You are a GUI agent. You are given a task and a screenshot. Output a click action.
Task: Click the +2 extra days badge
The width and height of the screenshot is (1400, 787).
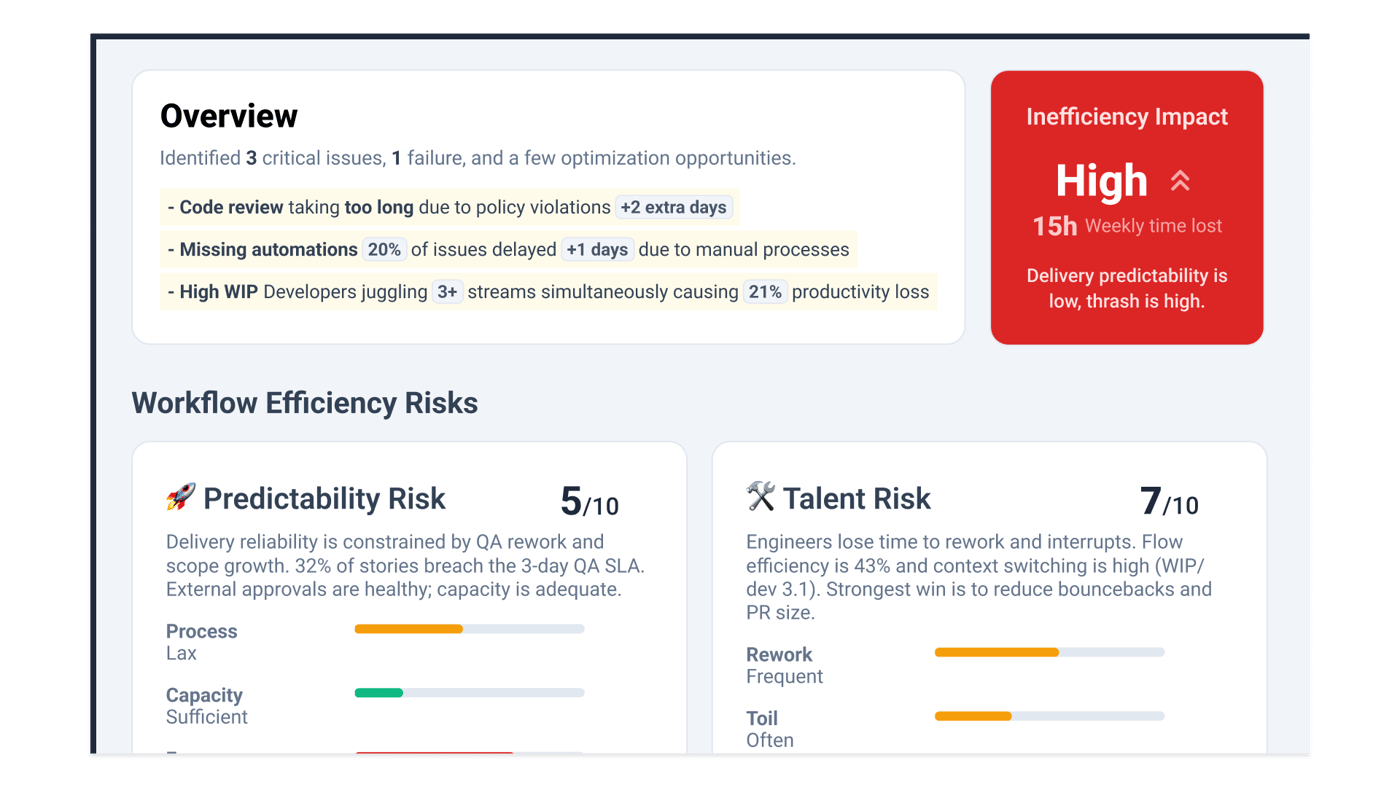click(674, 208)
